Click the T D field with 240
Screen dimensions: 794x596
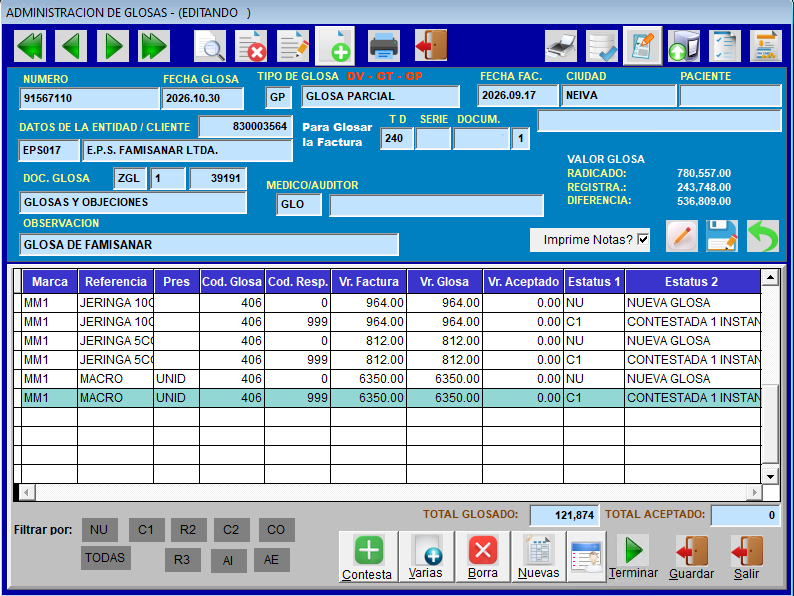pos(397,138)
